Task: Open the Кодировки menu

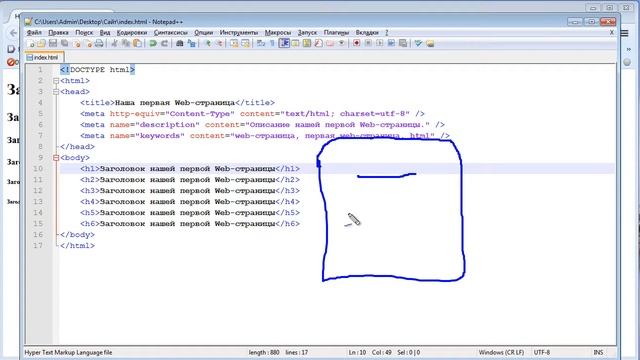Action: click(132, 32)
